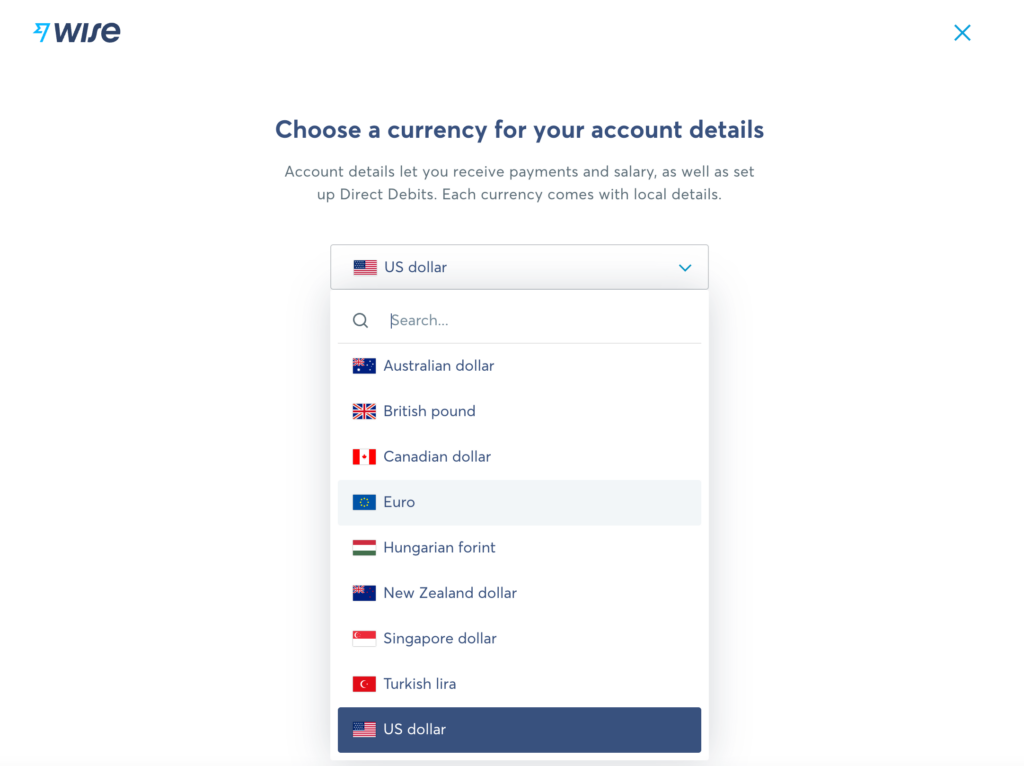This screenshot has height=766, width=1024.
Task: Click the Wise logo
Action: pyautogui.click(x=77, y=32)
